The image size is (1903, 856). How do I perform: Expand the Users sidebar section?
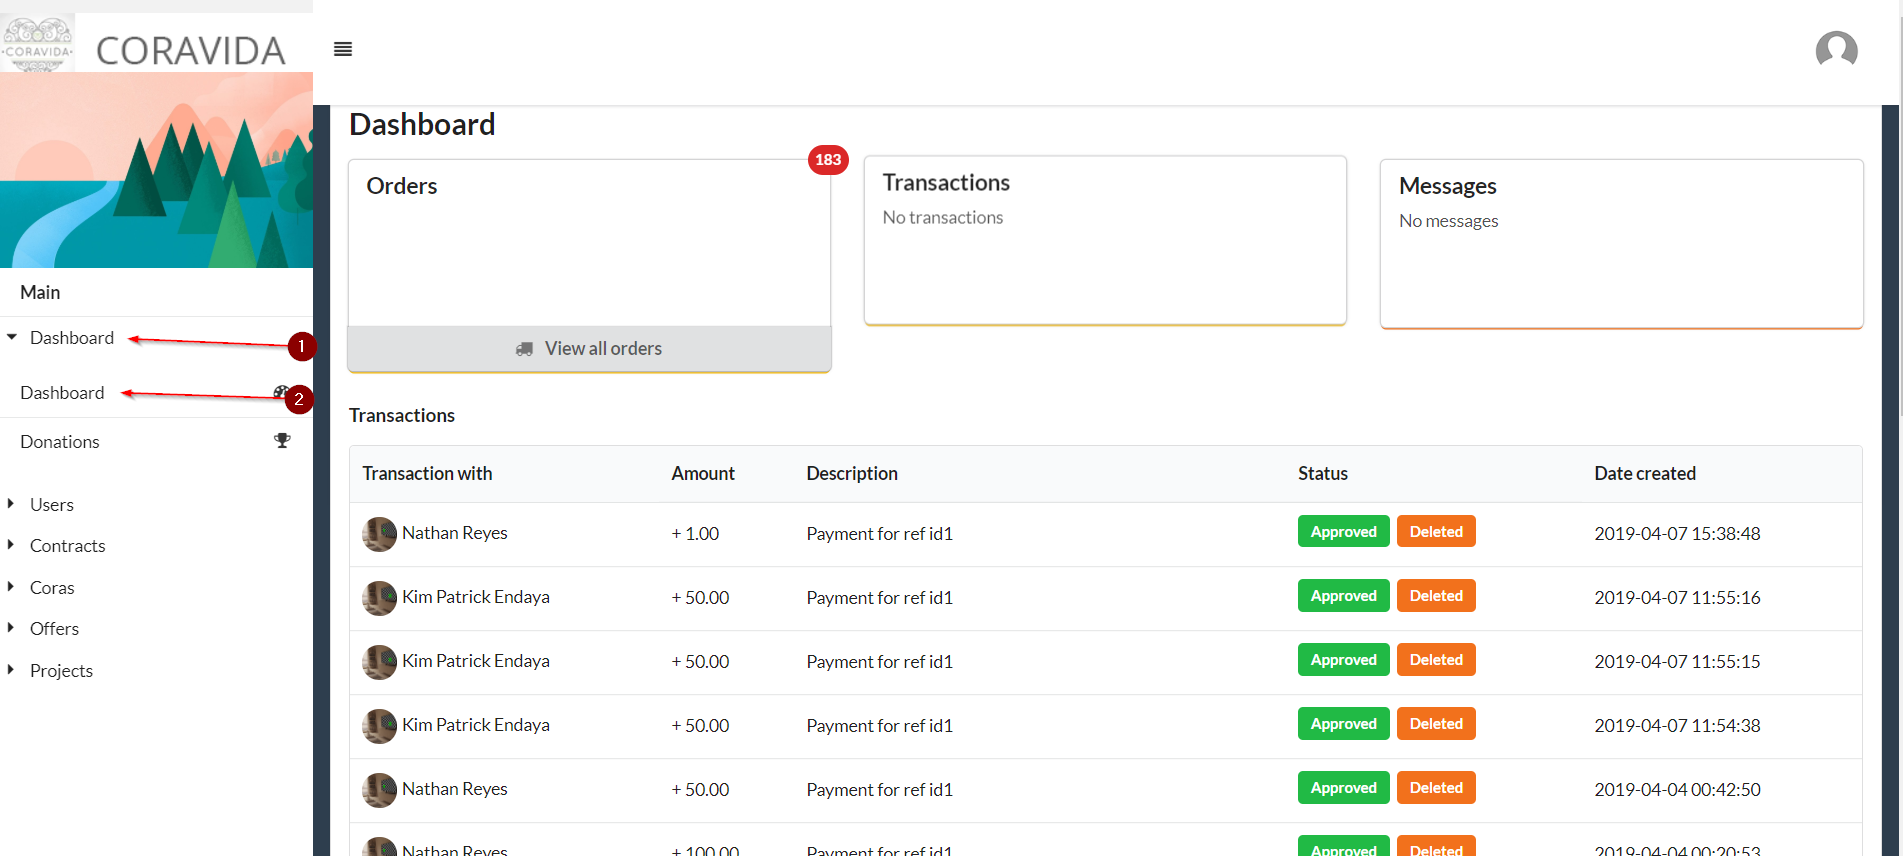[x=51, y=505]
